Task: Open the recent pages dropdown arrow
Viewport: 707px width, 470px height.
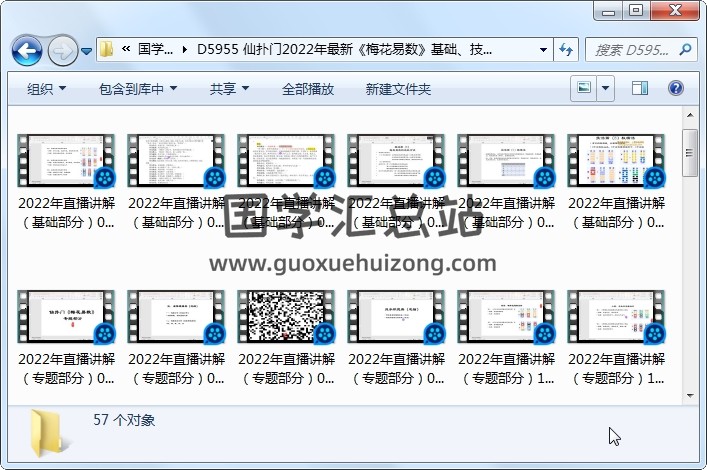Action: [x=87, y=50]
